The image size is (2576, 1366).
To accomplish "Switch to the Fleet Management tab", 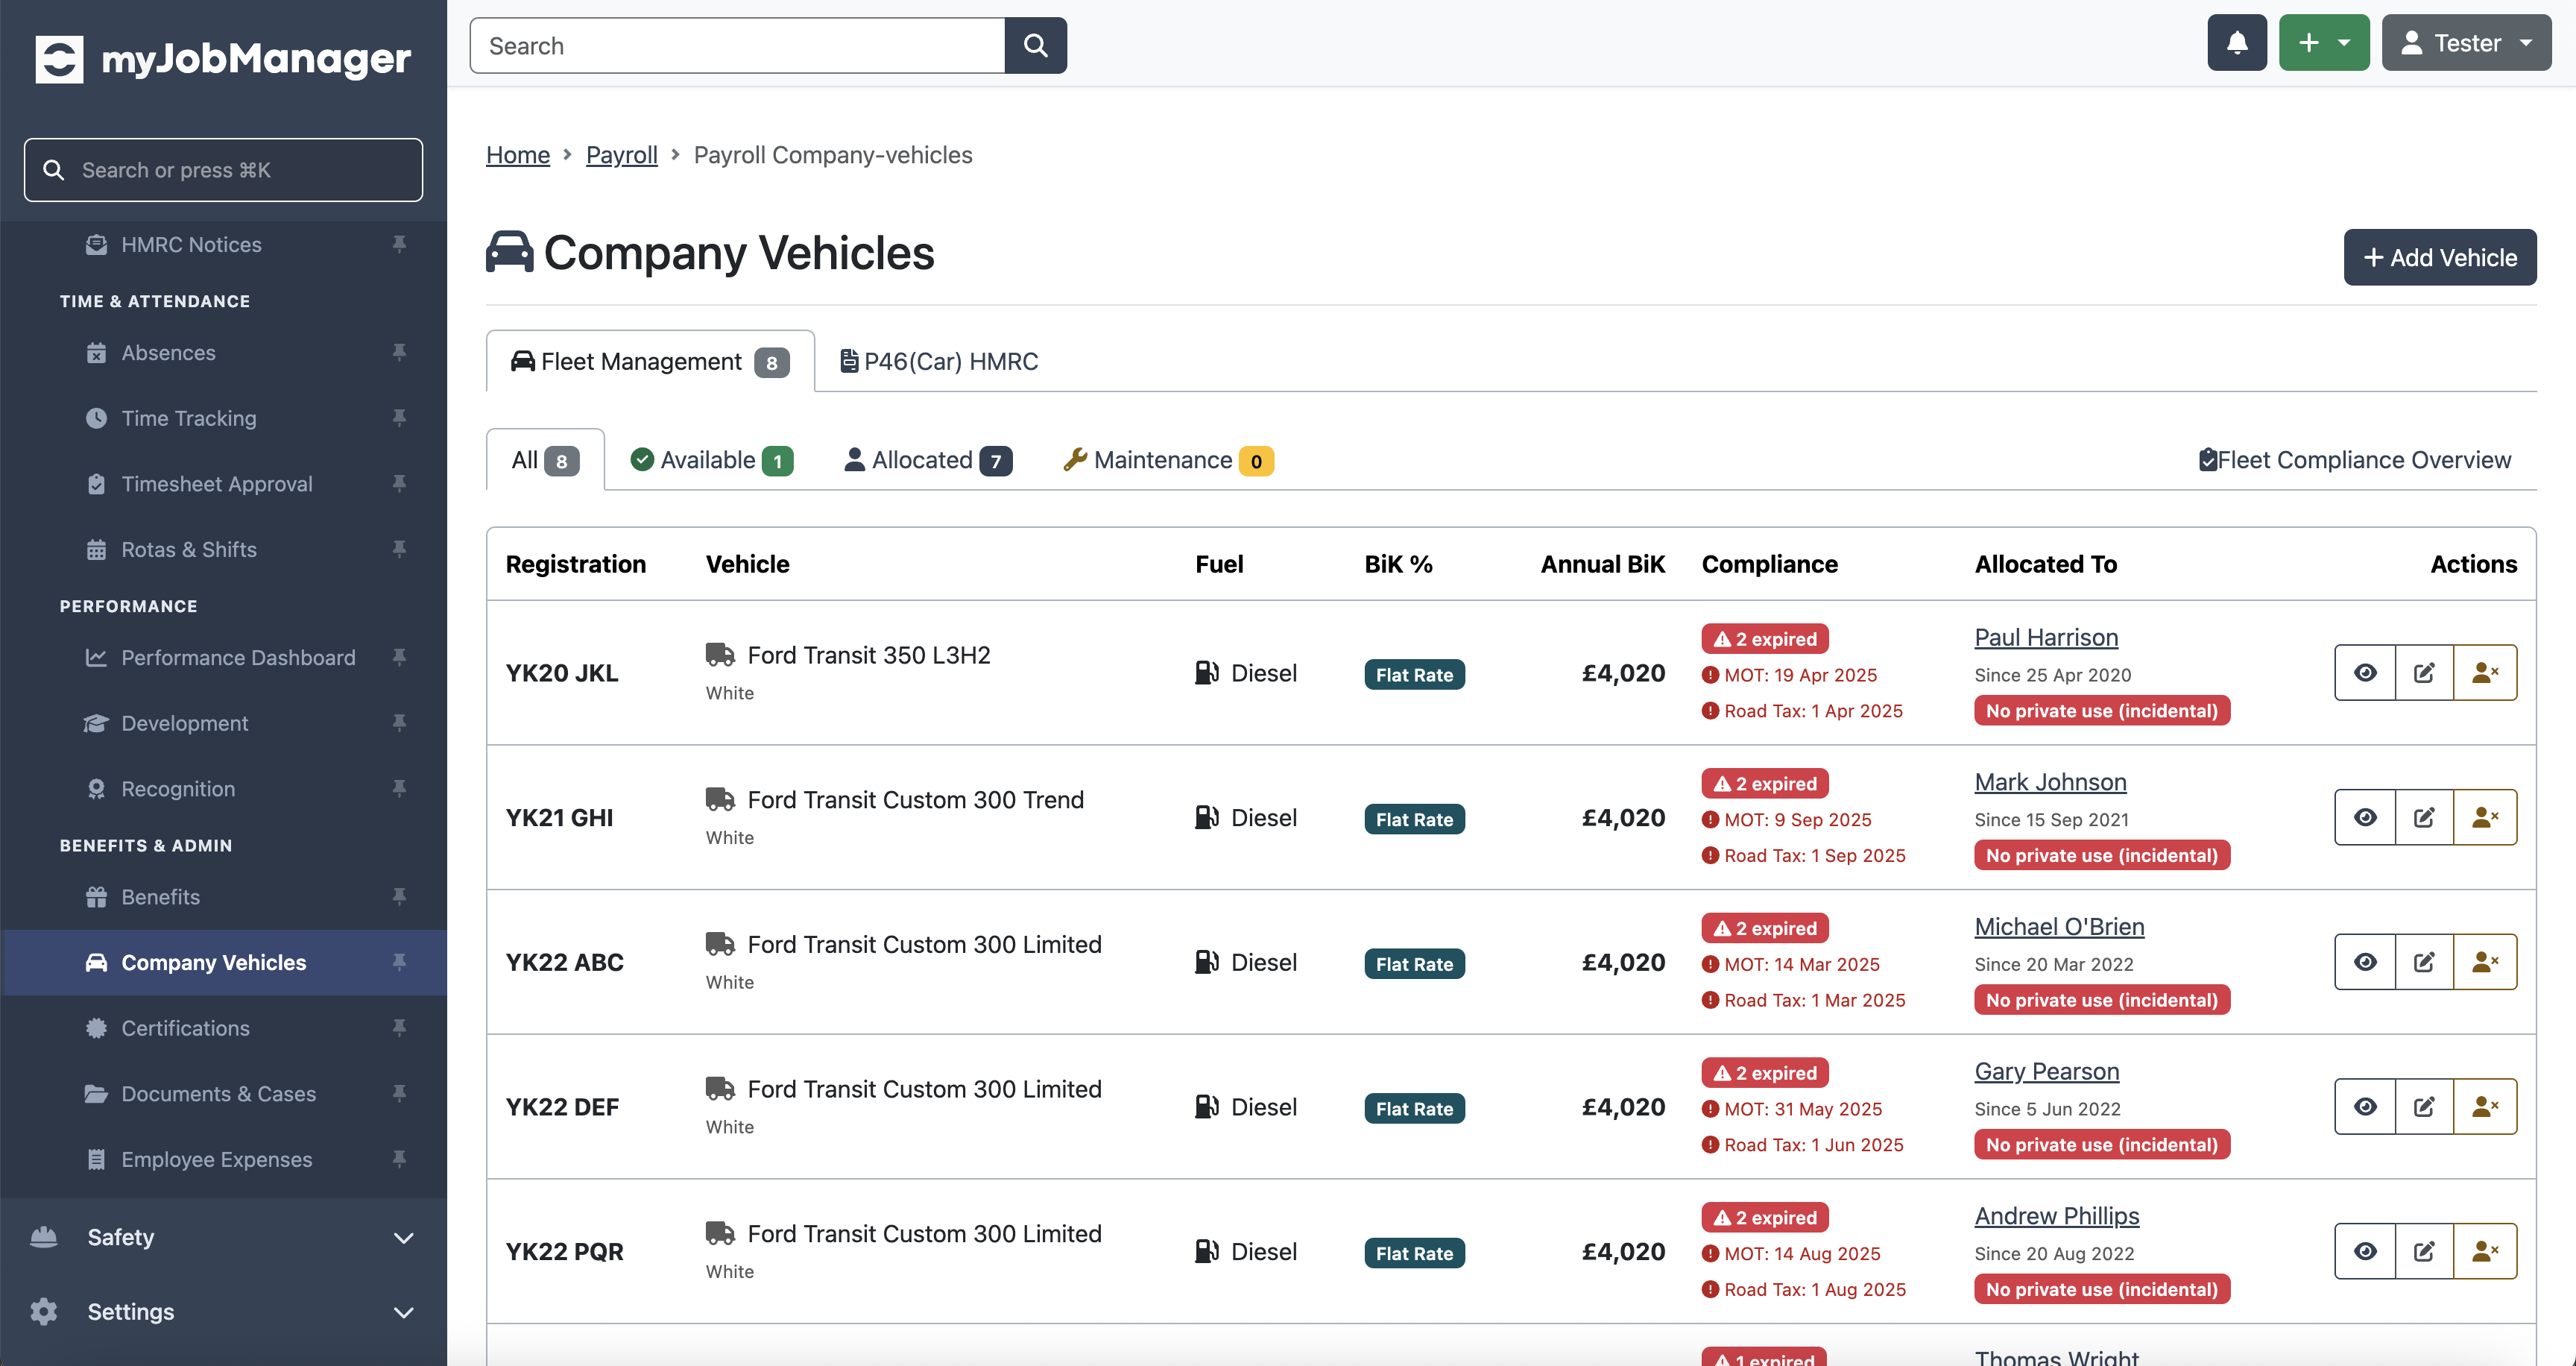I will point(650,361).
